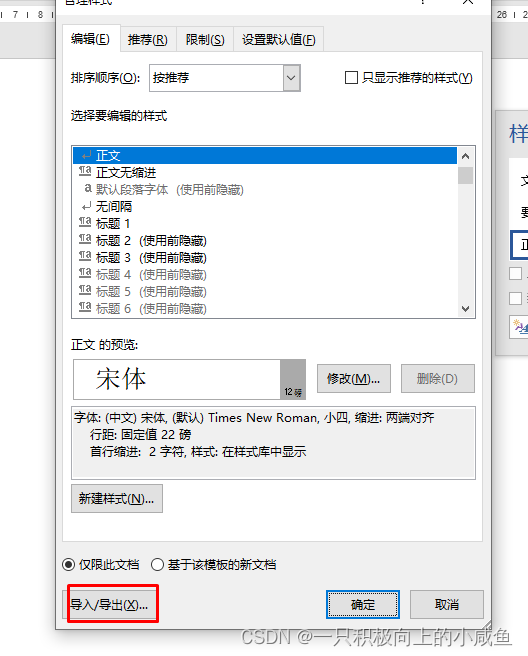Click the paragraph icon beside 标题 1
The image size is (528, 656).
(85, 222)
